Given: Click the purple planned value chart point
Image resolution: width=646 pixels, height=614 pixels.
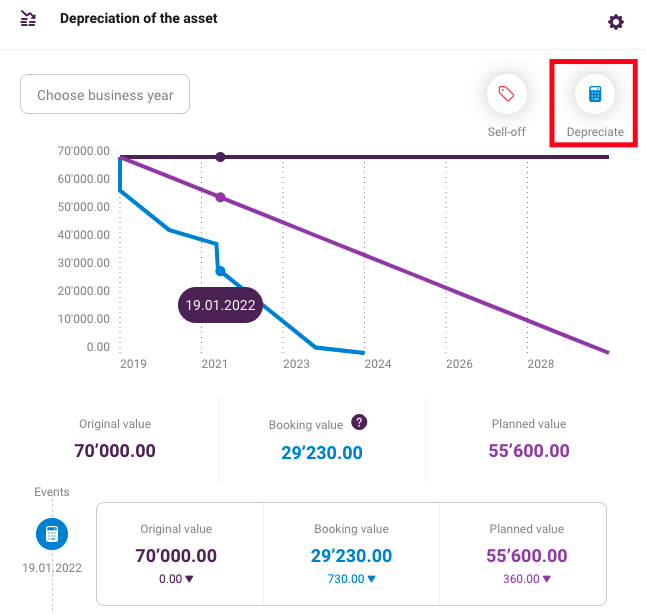Looking at the screenshot, I should tap(220, 197).
